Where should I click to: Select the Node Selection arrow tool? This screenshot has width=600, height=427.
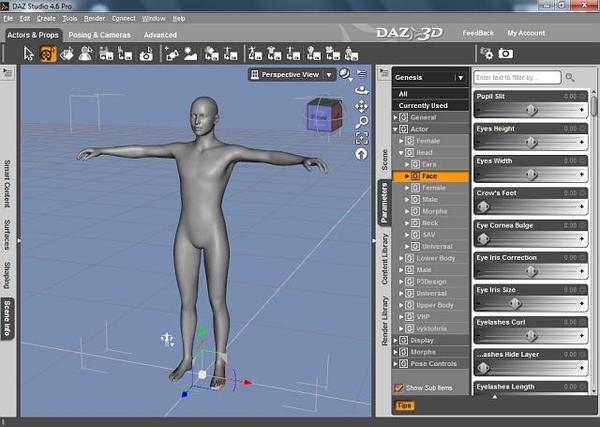point(29,54)
